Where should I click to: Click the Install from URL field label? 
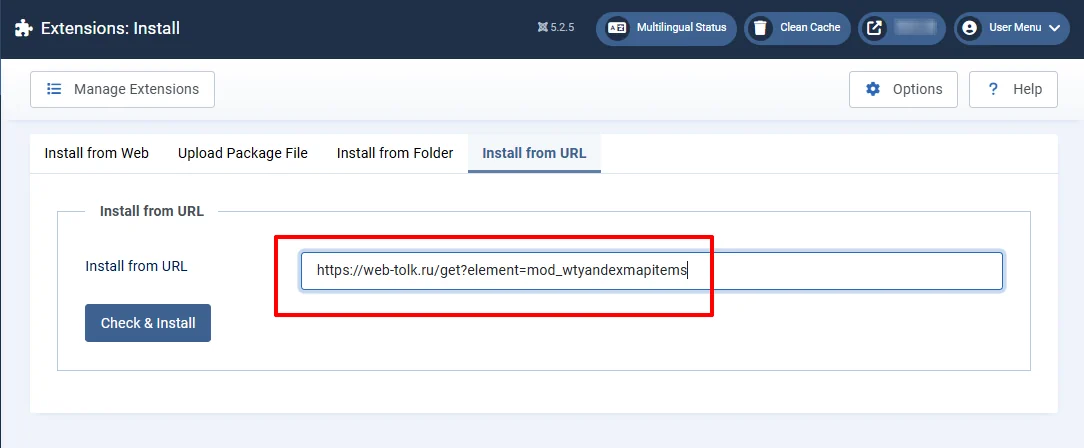click(x=136, y=266)
